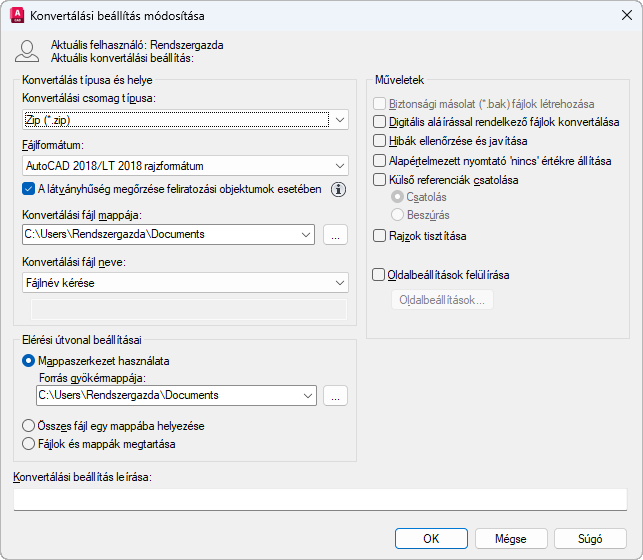Click the user profile icon
The image size is (643, 560).
pos(28,51)
